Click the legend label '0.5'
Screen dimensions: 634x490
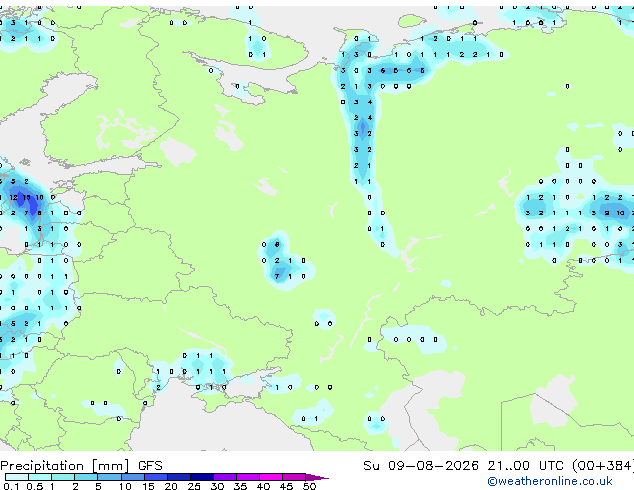(34, 486)
